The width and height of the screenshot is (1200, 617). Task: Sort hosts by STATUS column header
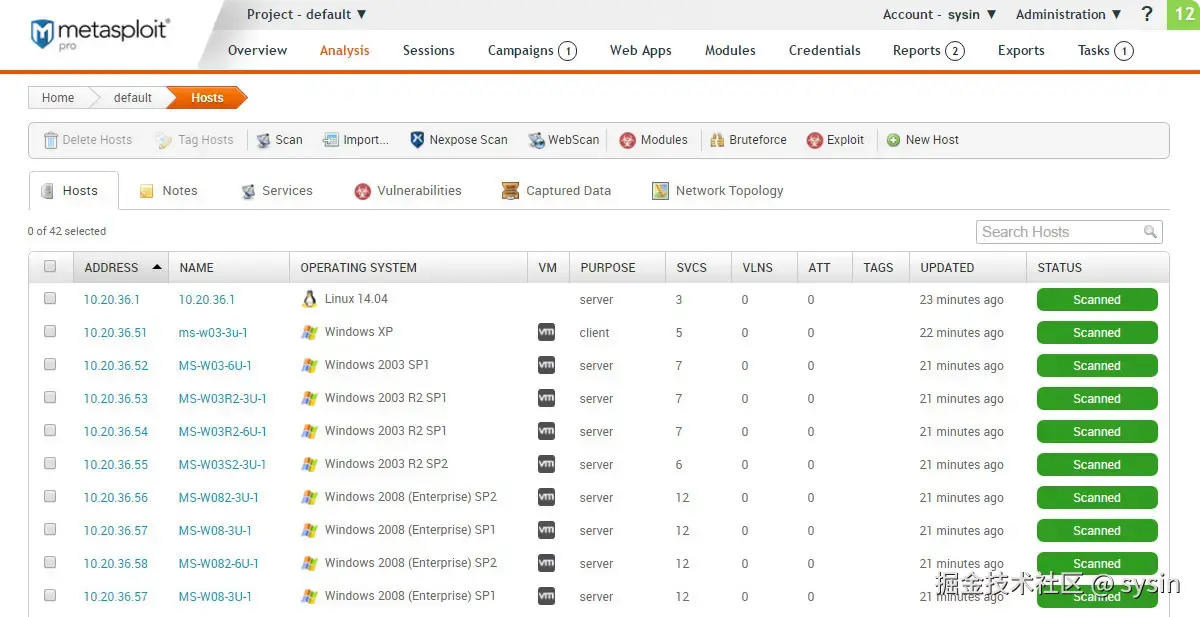pos(1097,267)
